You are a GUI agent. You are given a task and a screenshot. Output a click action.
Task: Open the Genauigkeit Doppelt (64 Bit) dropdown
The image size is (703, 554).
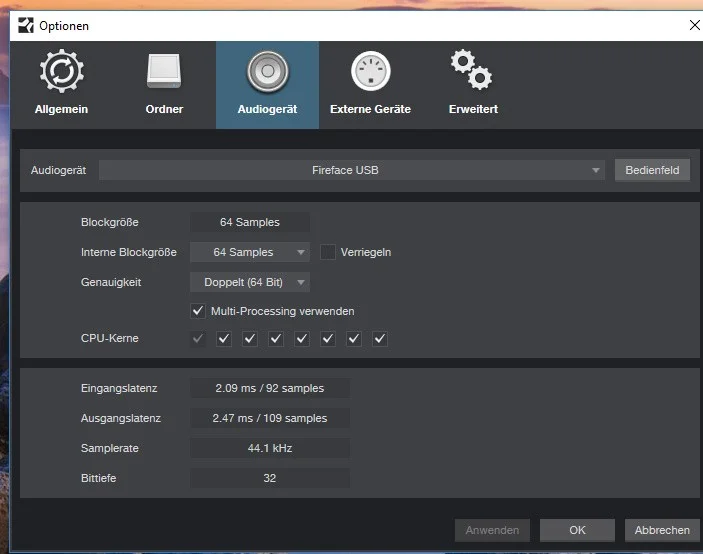pyautogui.click(x=250, y=282)
